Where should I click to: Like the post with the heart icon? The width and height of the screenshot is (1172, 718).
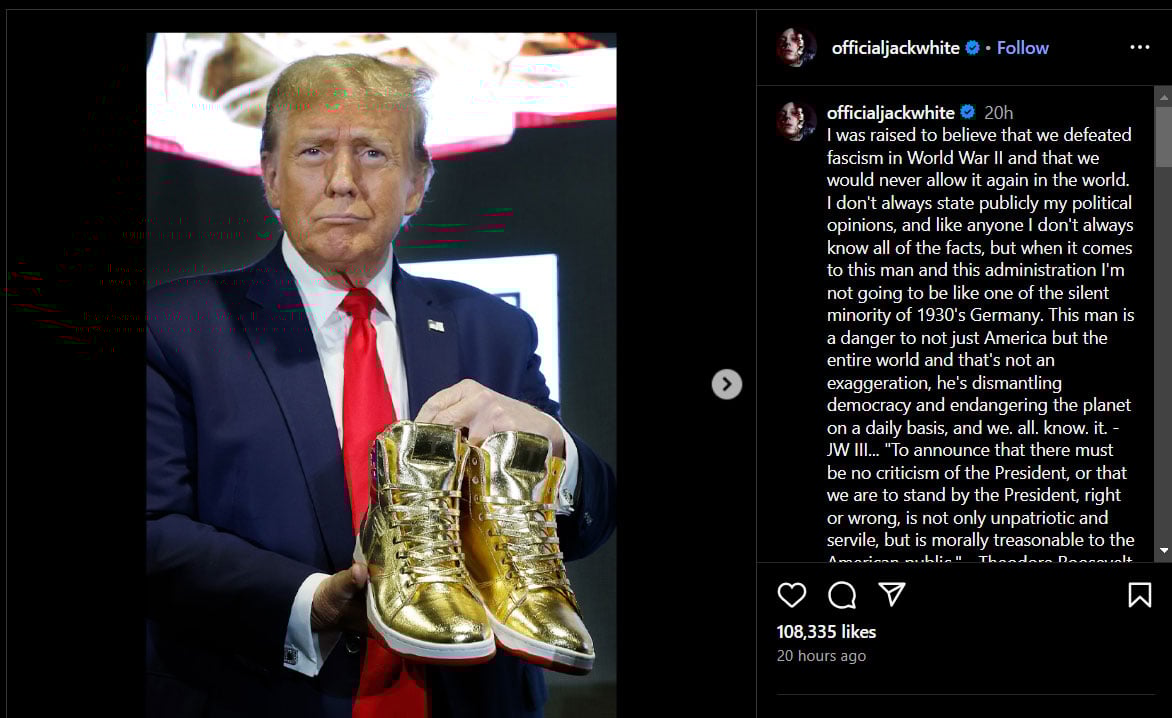792,595
